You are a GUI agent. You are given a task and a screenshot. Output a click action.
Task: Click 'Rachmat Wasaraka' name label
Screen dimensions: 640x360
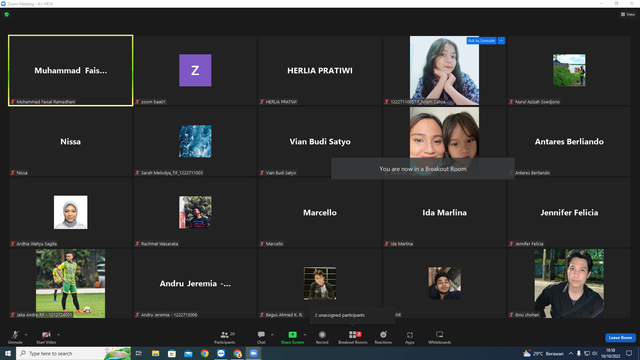tap(159, 244)
